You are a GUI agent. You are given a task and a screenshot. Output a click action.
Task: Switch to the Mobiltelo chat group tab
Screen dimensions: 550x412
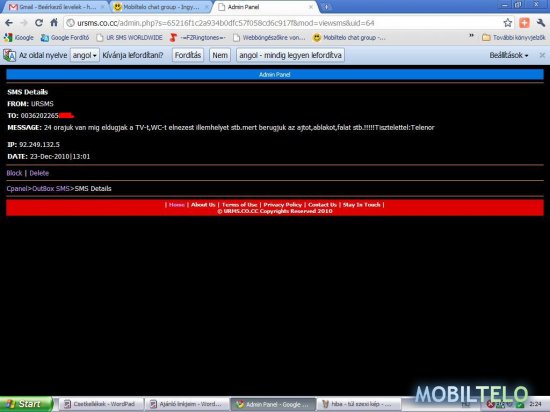point(160,7)
